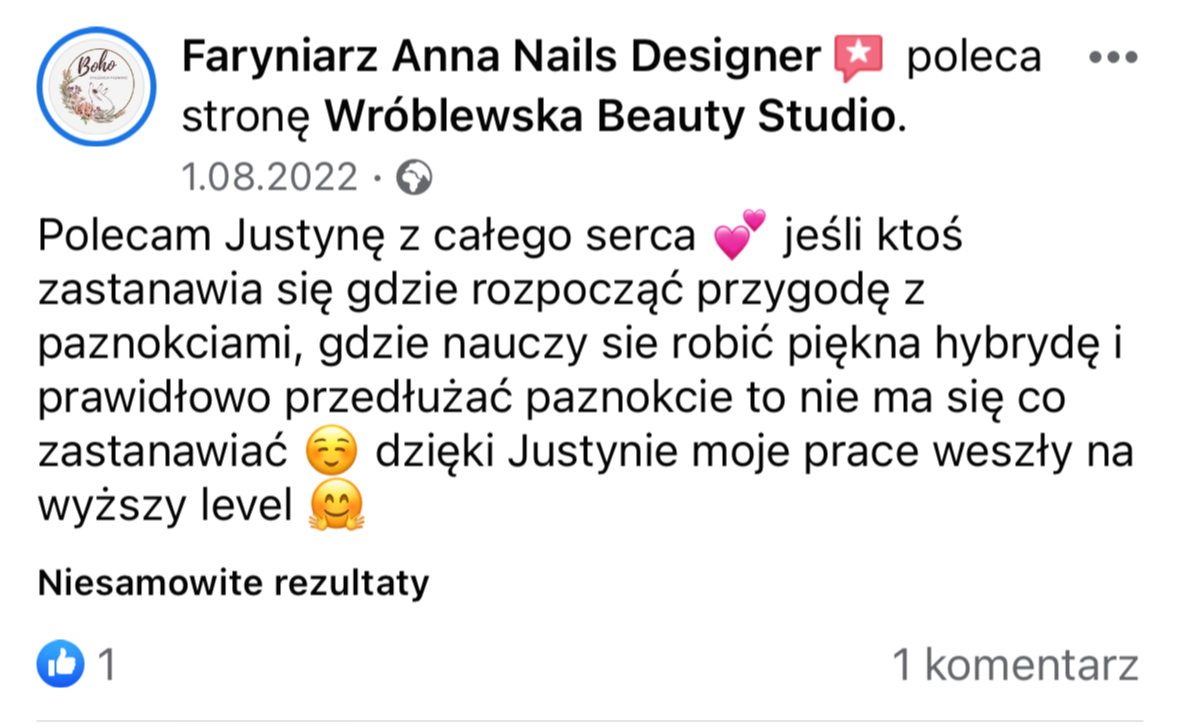Image resolution: width=1180 pixels, height=728 pixels.
Task: Click the review text wyższy level
Action: point(165,505)
